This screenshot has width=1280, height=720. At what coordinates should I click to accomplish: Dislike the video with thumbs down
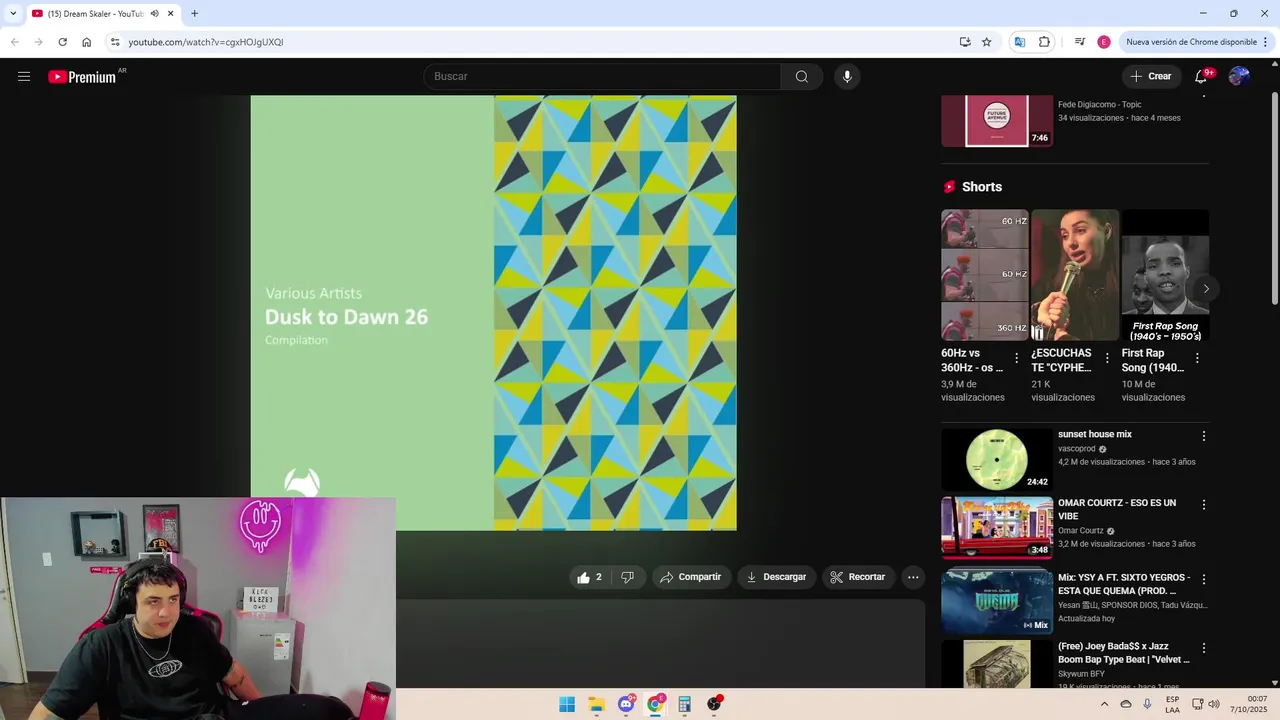[x=627, y=577]
